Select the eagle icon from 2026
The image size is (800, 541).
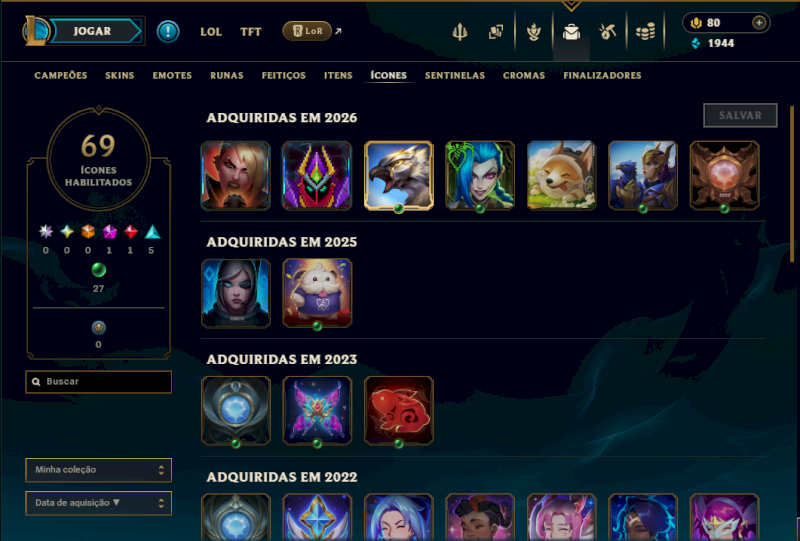[x=398, y=176]
